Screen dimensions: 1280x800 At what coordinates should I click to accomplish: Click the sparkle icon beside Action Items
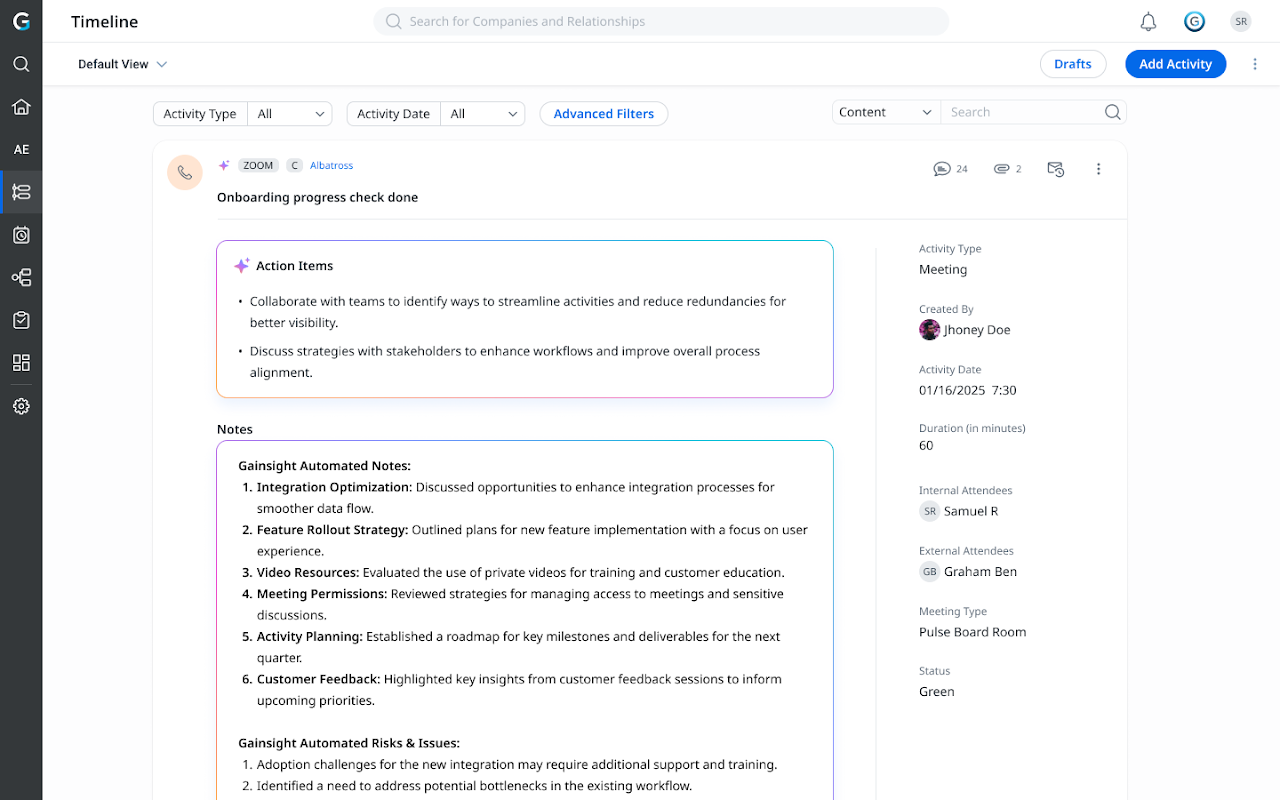242,266
